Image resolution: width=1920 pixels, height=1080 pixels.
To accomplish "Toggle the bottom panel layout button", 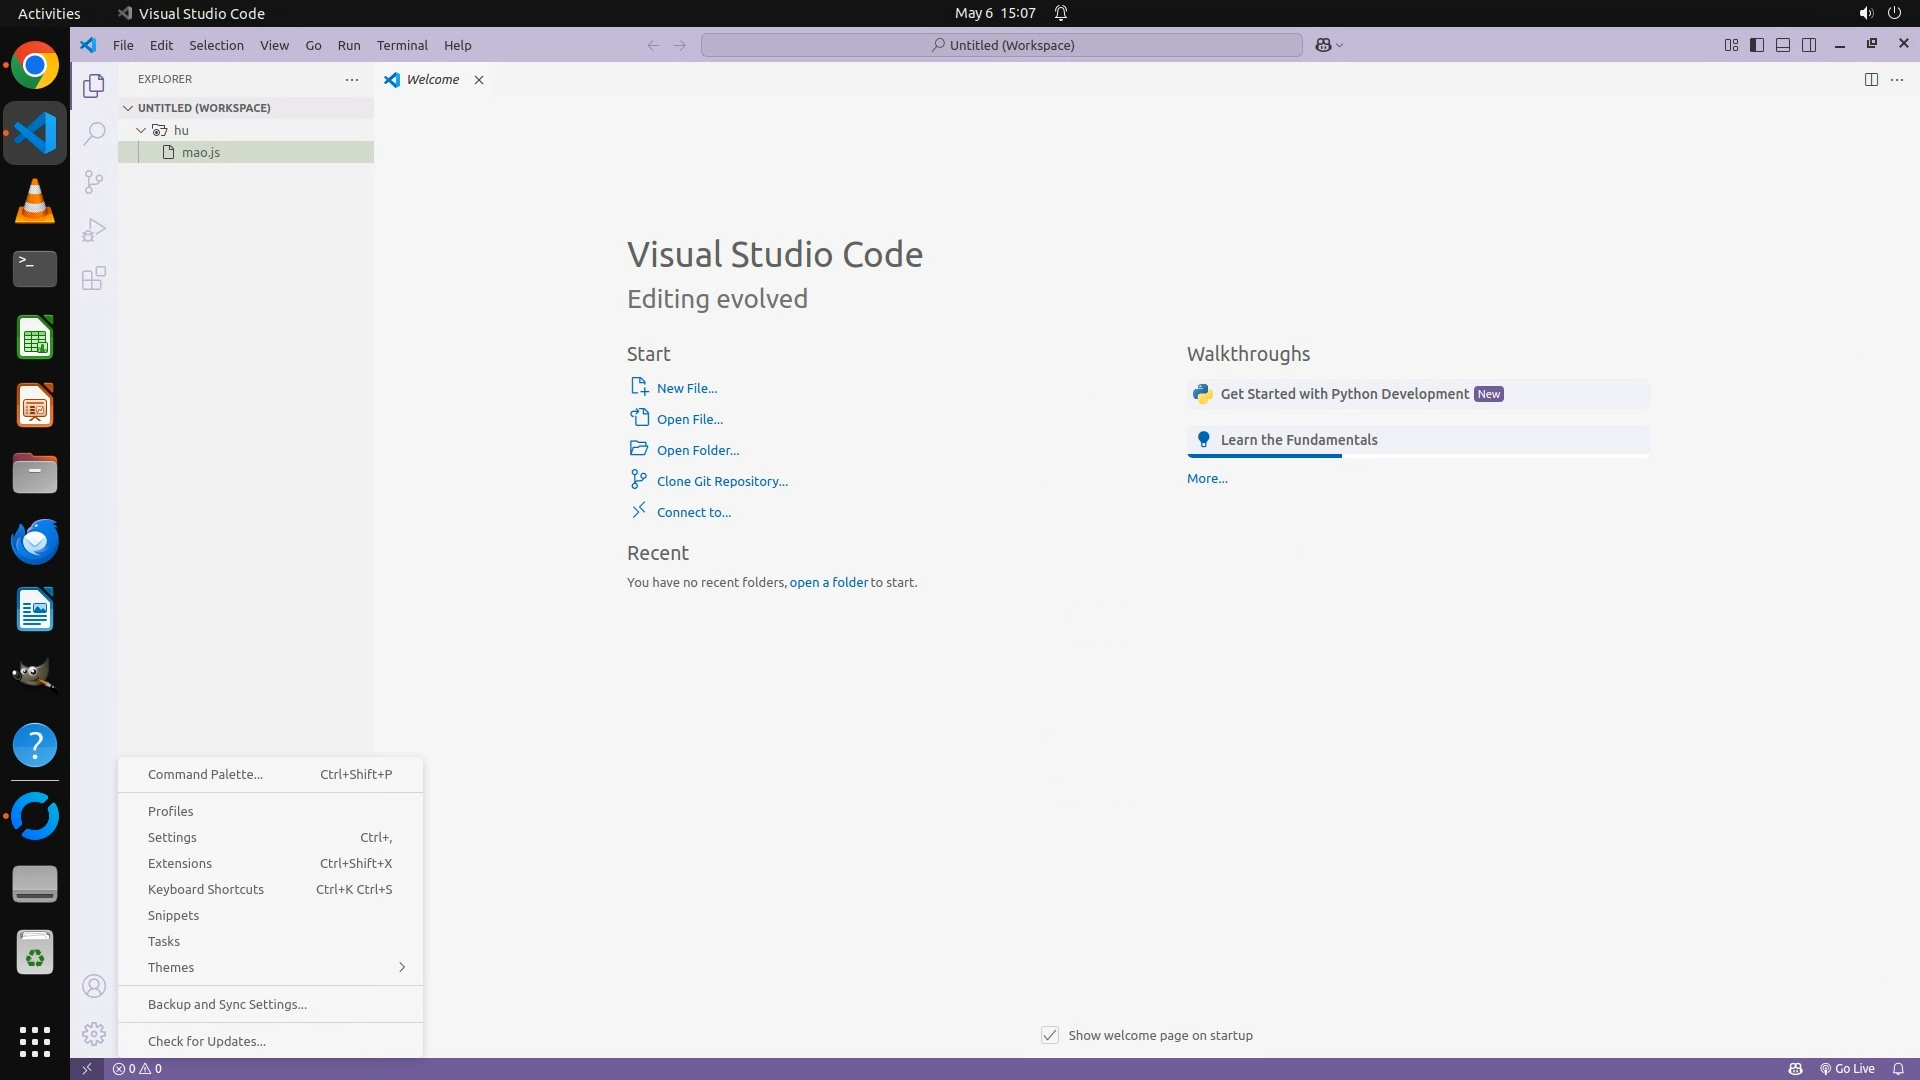I will tap(1783, 45).
